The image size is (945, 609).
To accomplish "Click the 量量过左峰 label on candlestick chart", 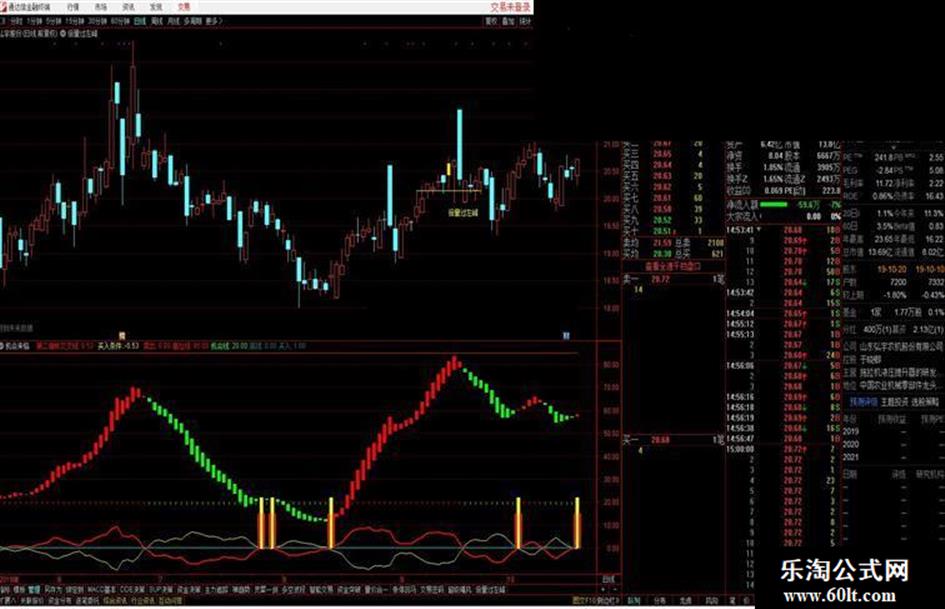I will point(462,212).
